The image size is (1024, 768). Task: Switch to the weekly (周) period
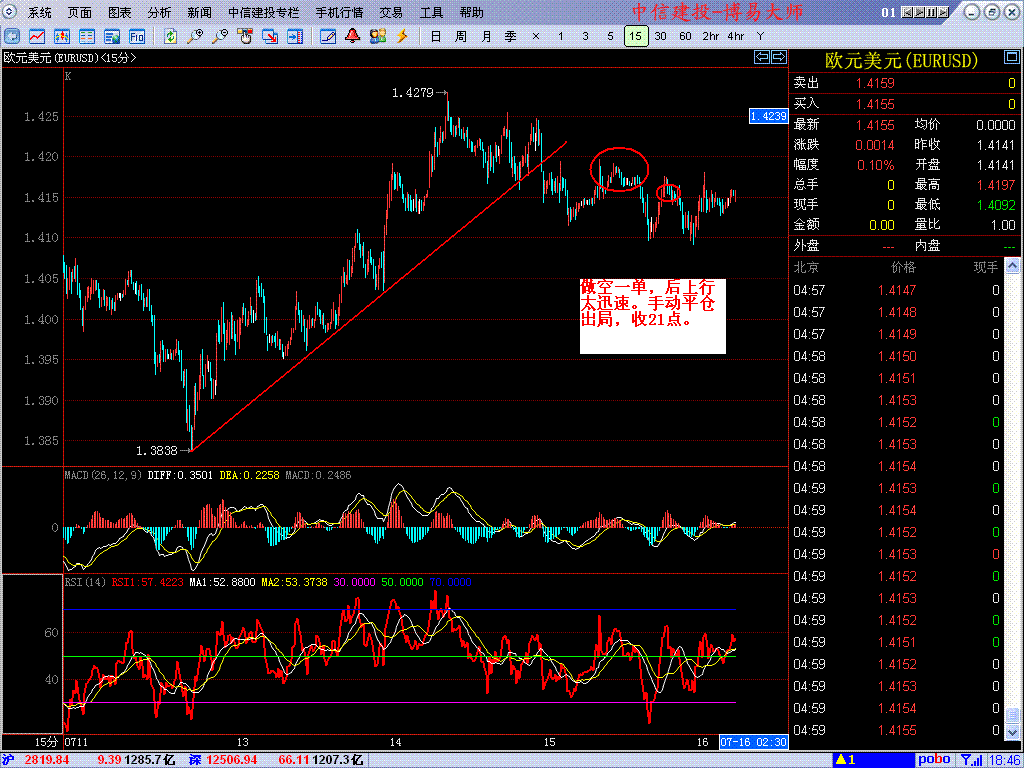pos(461,36)
